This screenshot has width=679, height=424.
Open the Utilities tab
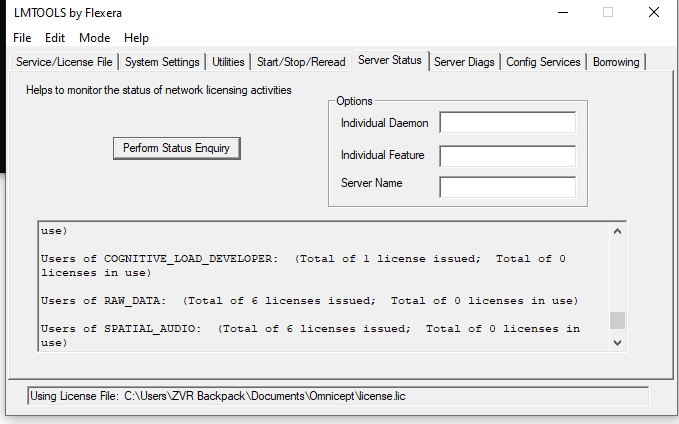228,62
